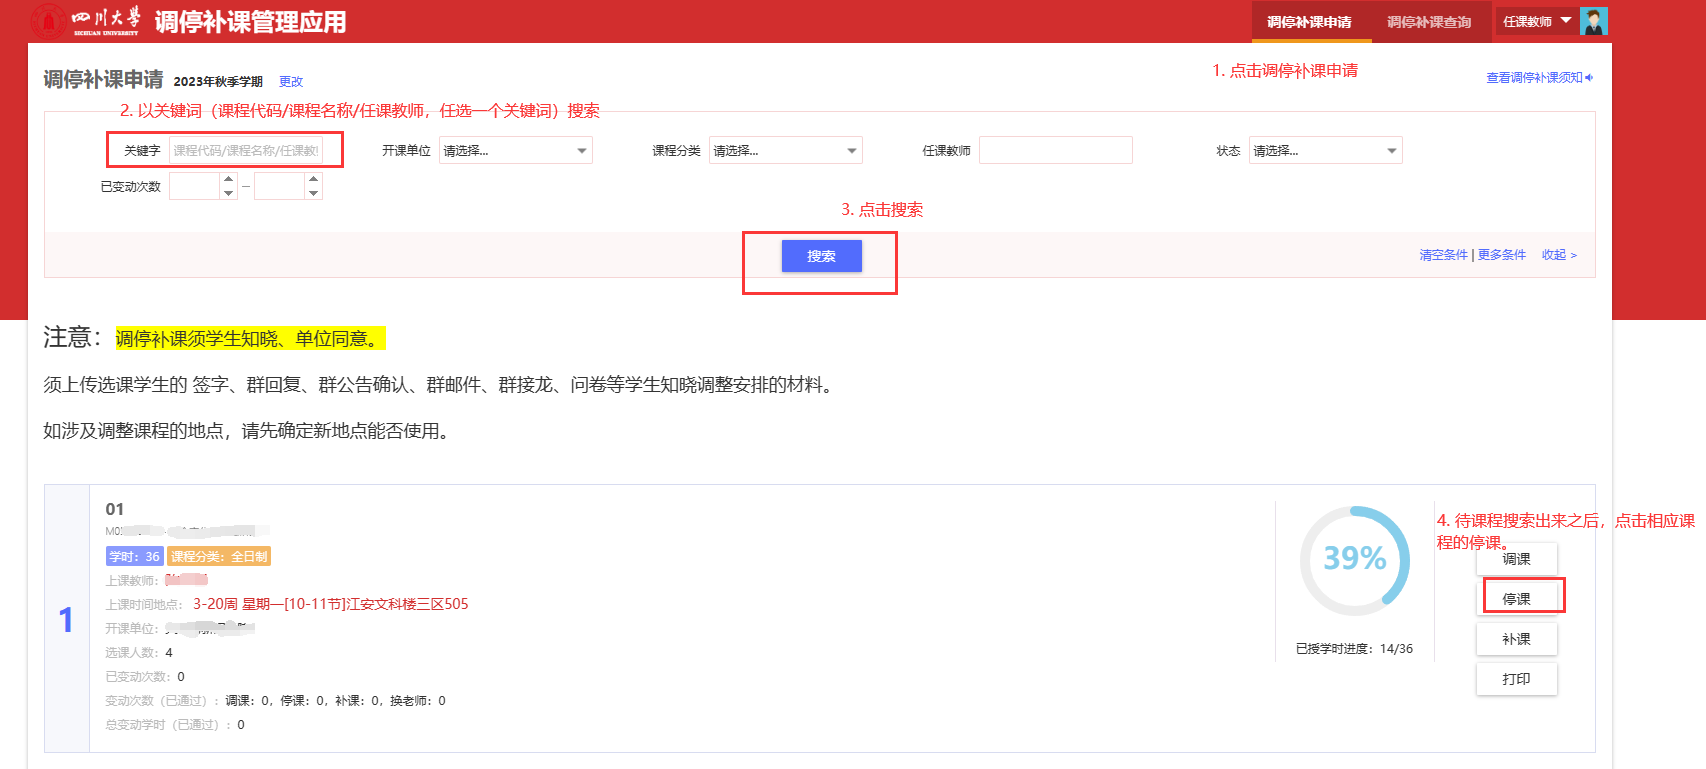Screen dimensions: 1706x769
Task: Click the 清空条件 link
Action: click(1443, 255)
